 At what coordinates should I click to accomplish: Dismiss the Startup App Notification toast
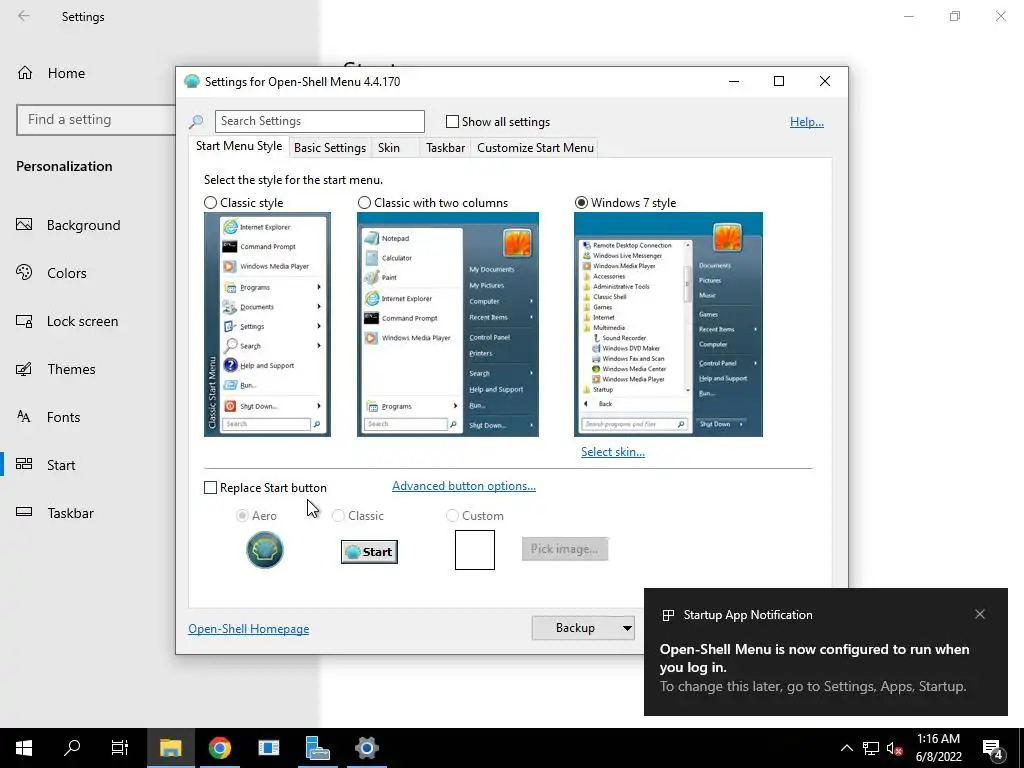point(980,614)
